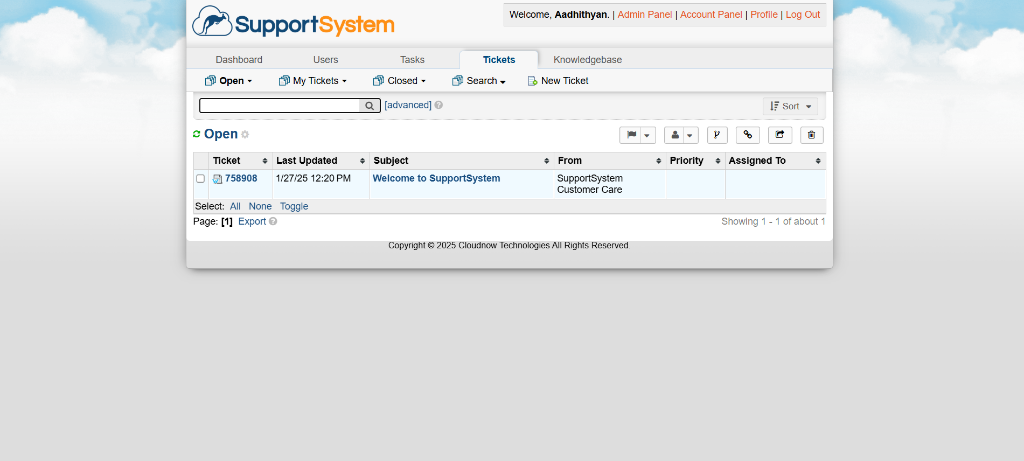Switch to the Knowledgebase tab
Viewport: 1024px width, 461px height.
[588, 59]
